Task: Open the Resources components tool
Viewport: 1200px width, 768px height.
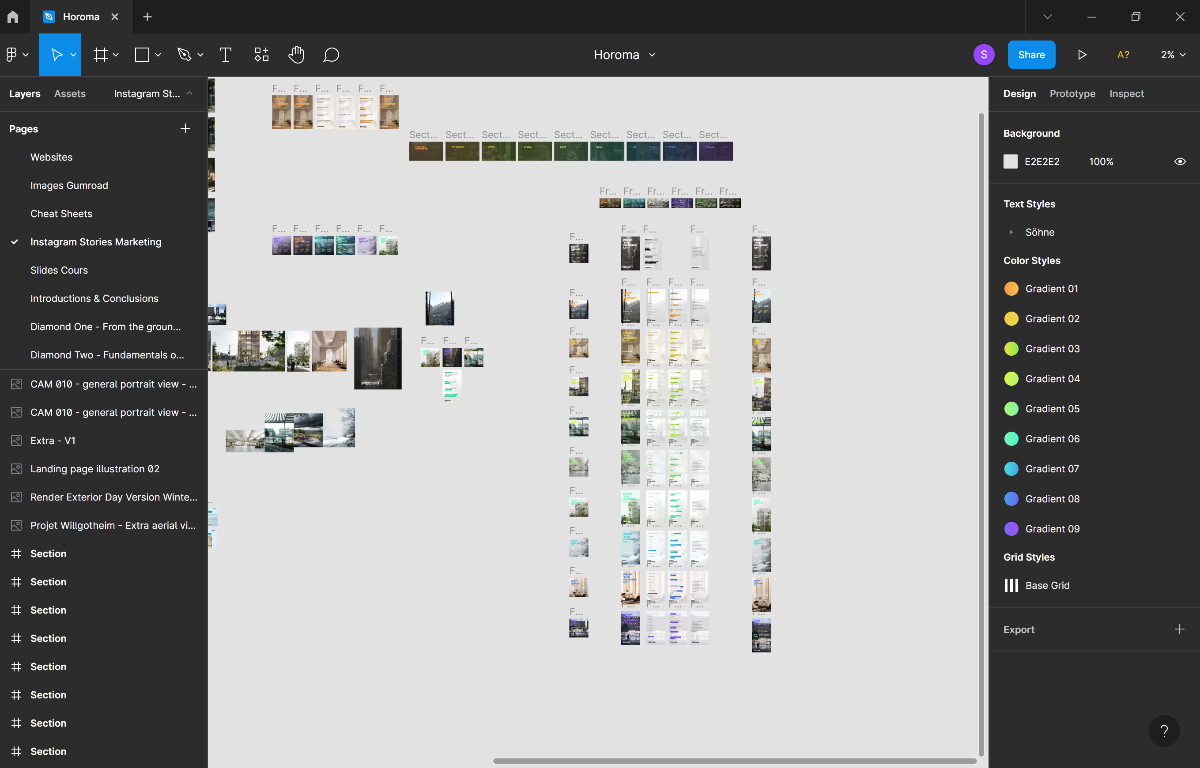Action: click(x=261, y=55)
